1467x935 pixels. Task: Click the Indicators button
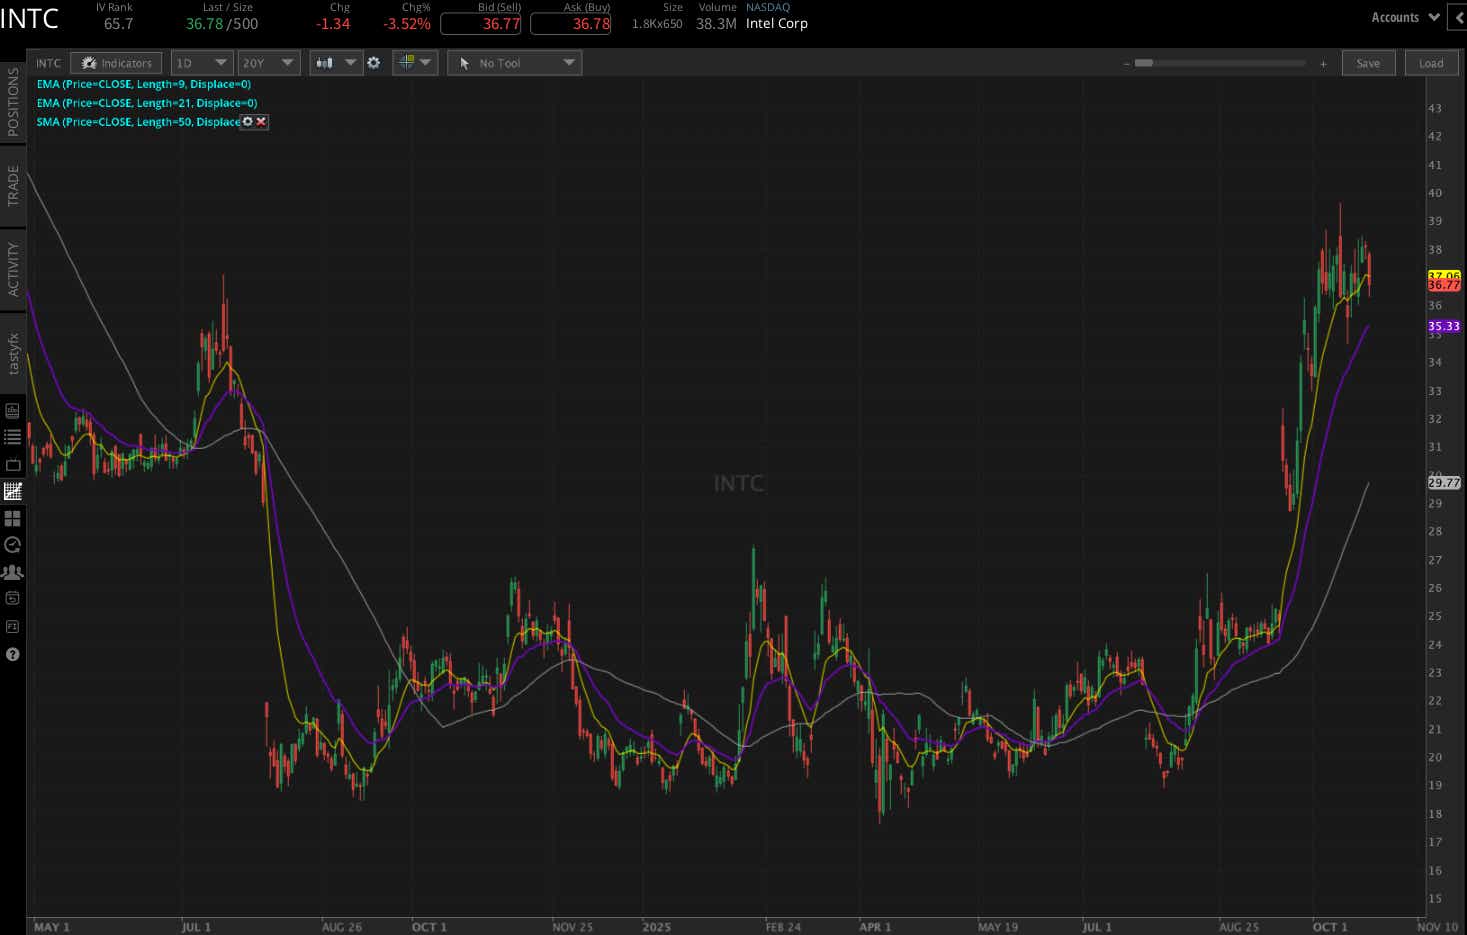(x=116, y=62)
